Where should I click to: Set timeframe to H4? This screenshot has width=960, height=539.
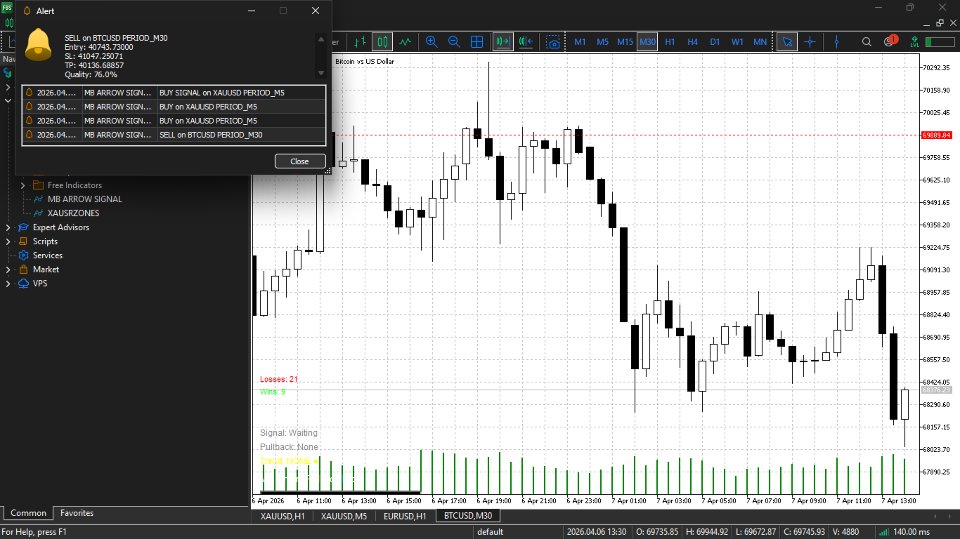pos(692,42)
